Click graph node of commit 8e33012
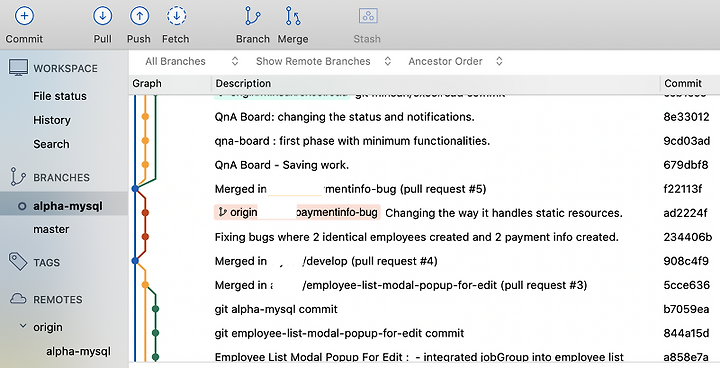The height and width of the screenshot is (368, 720). (x=145, y=117)
